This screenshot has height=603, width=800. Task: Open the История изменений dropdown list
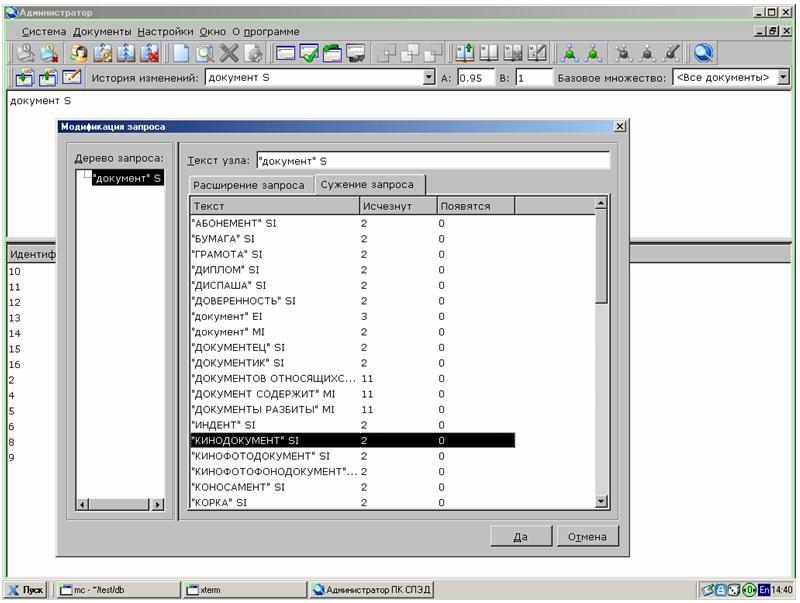(429, 78)
